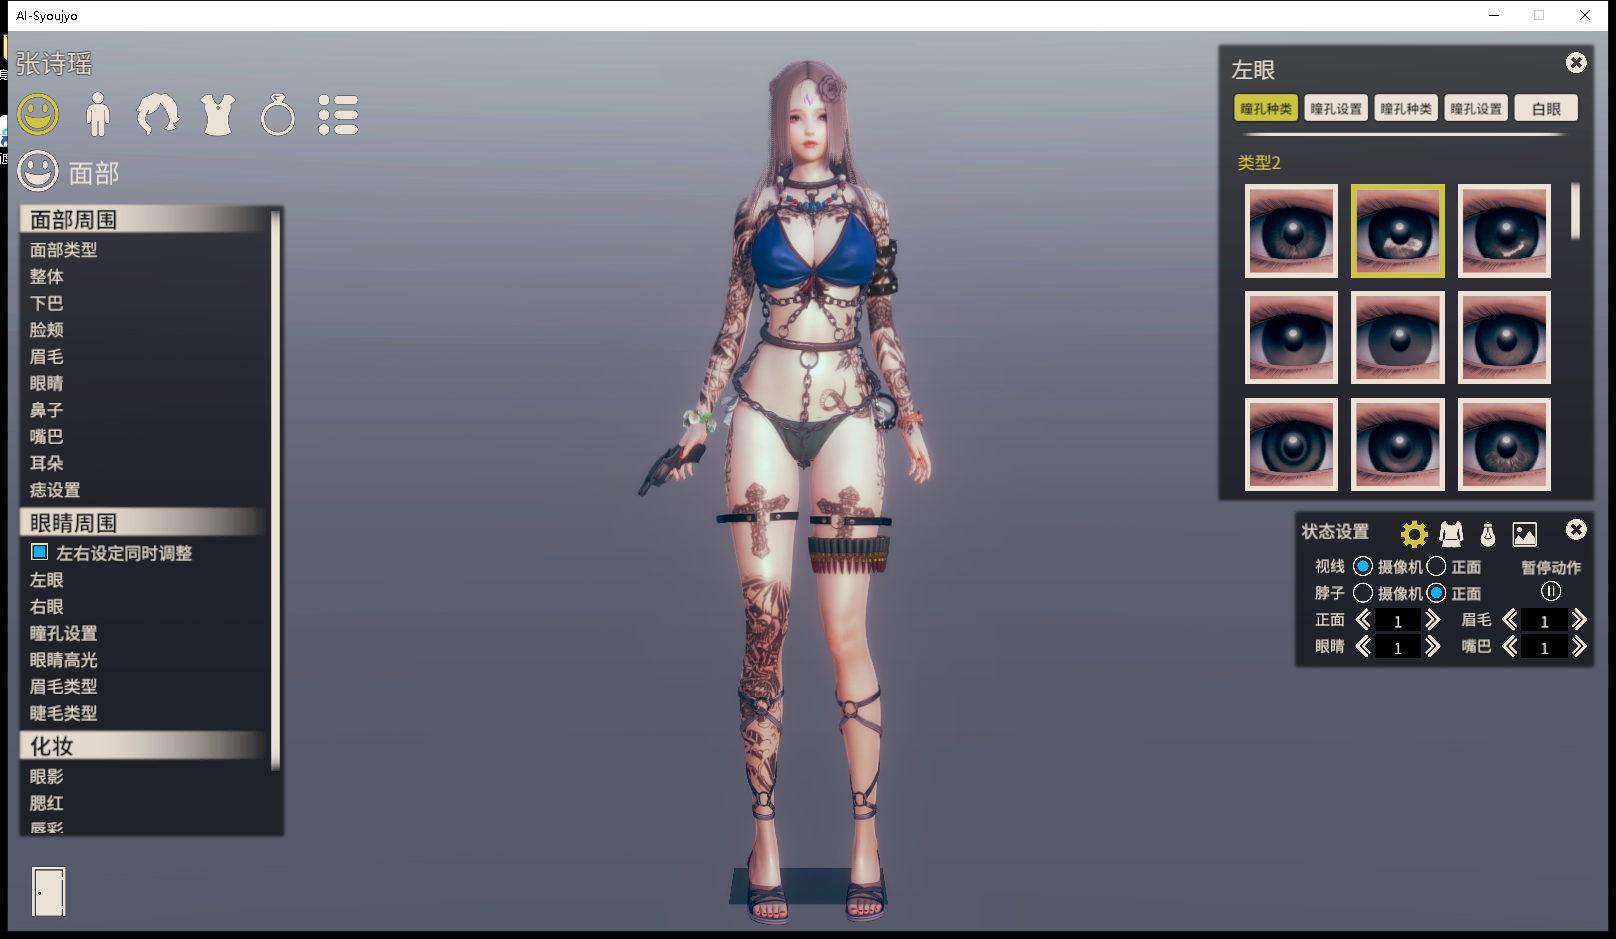Viewport: 1616px width, 939px height.
Task: Open 眼睛 settings in the left list
Action: [x=47, y=383]
